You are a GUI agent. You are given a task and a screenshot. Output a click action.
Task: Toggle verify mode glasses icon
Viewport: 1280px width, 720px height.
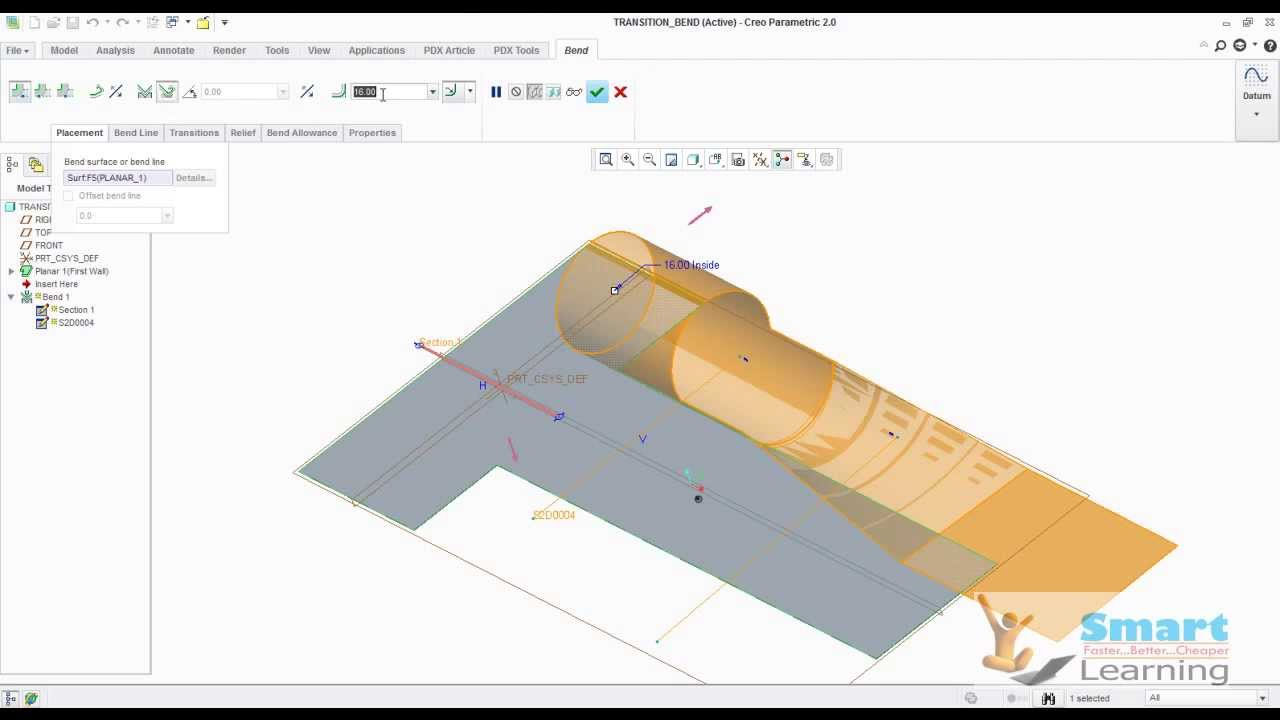point(574,92)
